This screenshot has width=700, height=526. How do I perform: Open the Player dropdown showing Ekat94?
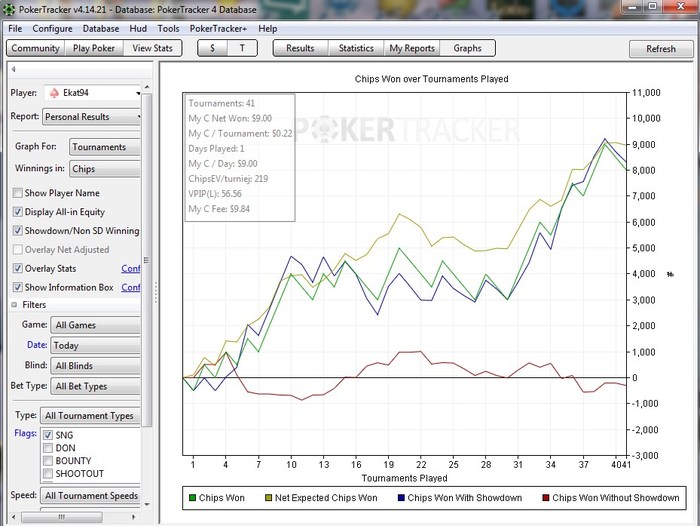(92, 93)
